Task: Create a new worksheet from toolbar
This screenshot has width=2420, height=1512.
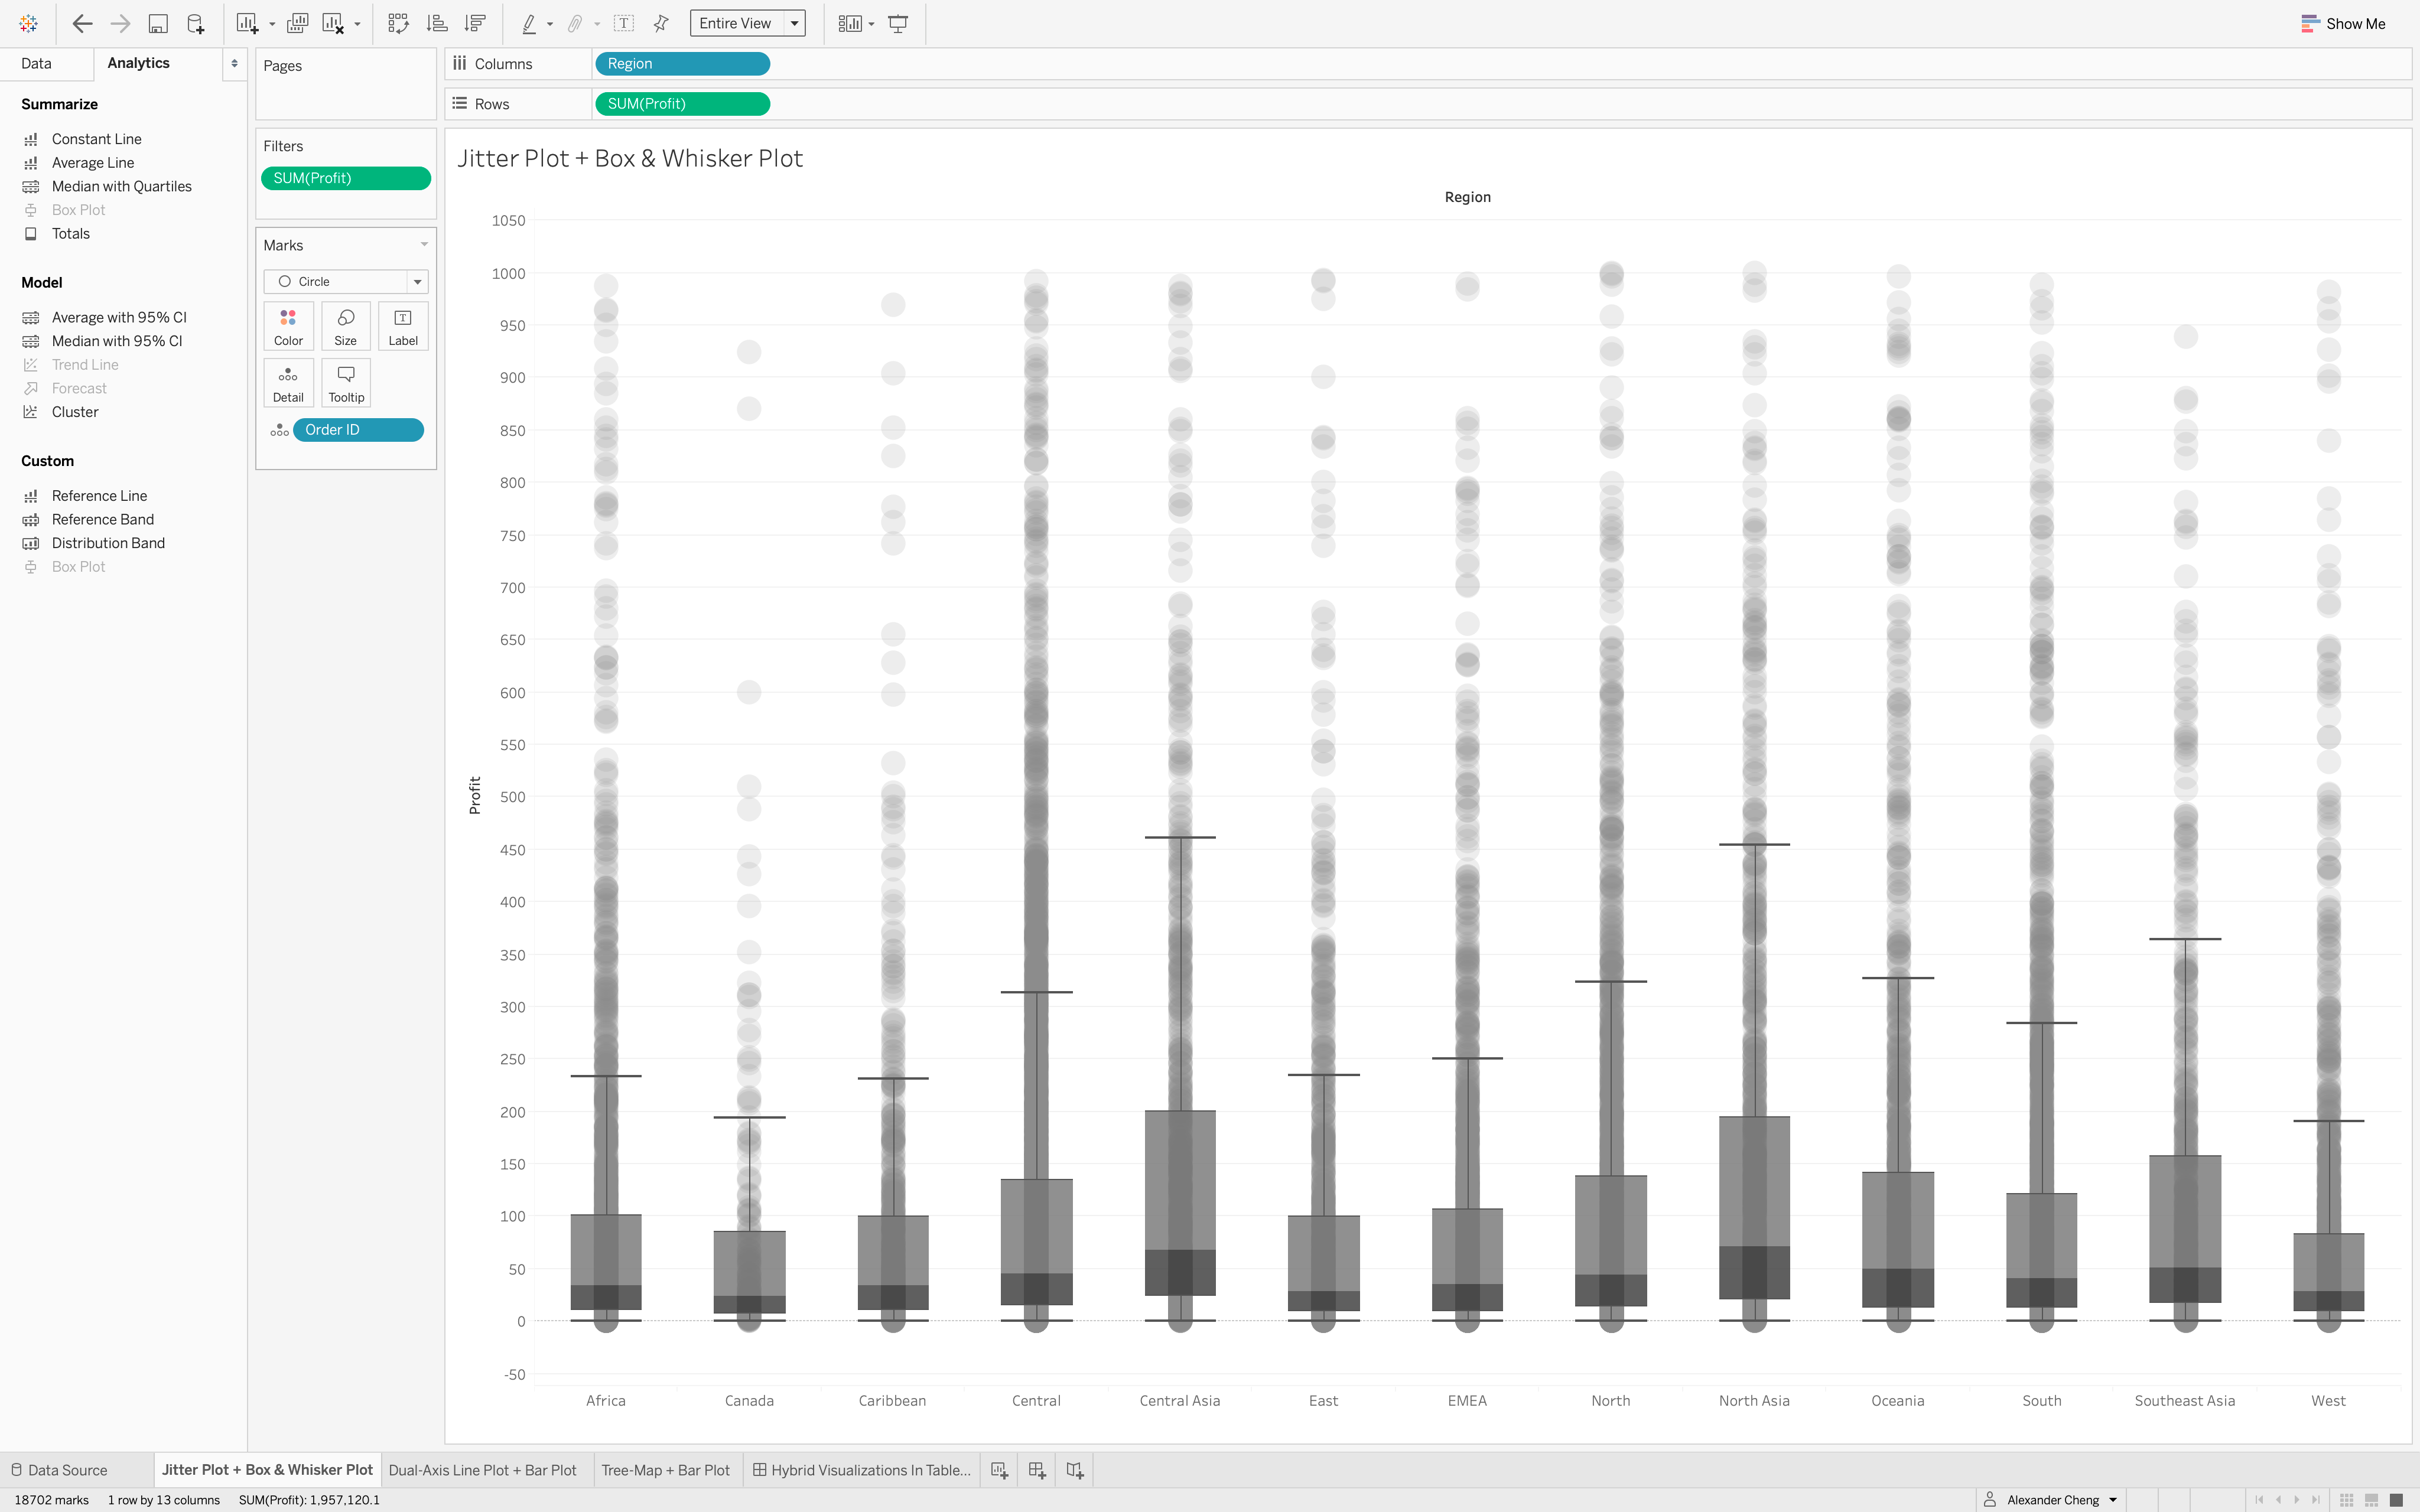Action: pyautogui.click(x=247, y=23)
